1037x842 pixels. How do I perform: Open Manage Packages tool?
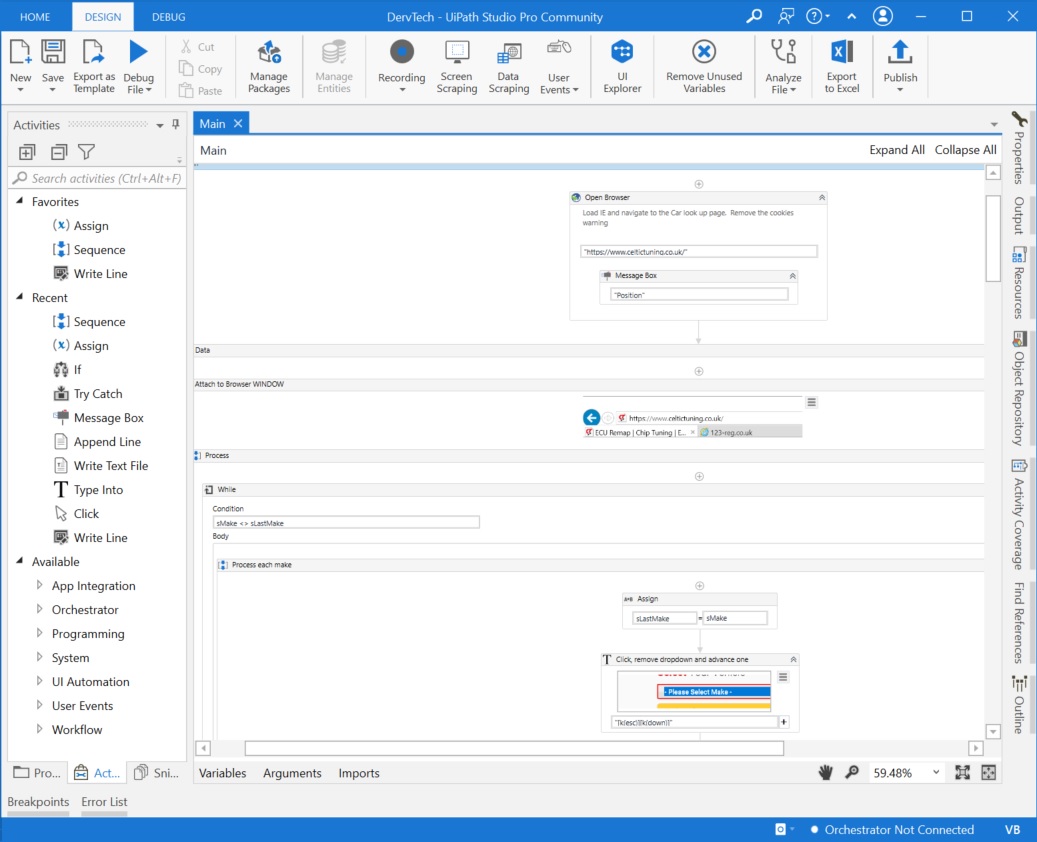(x=268, y=53)
